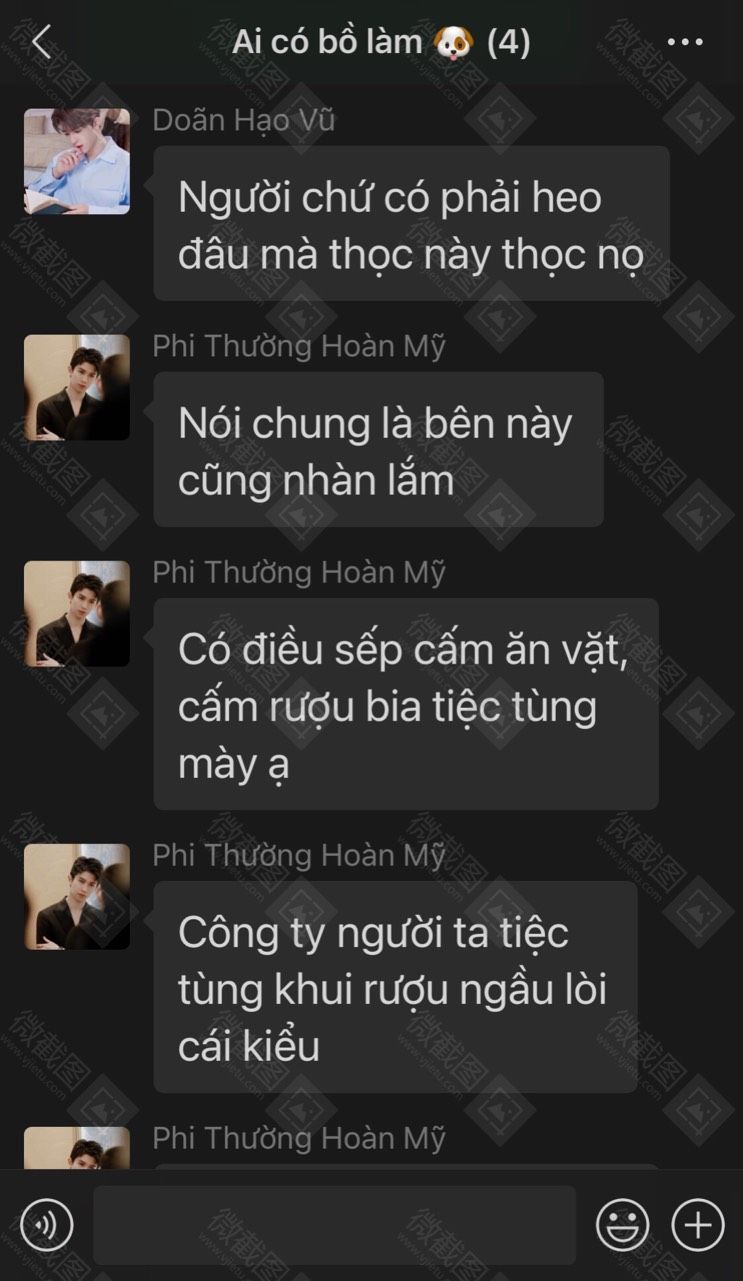
Task: Tap partially visible avatar at bottom of chat
Action: [x=77, y=1148]
